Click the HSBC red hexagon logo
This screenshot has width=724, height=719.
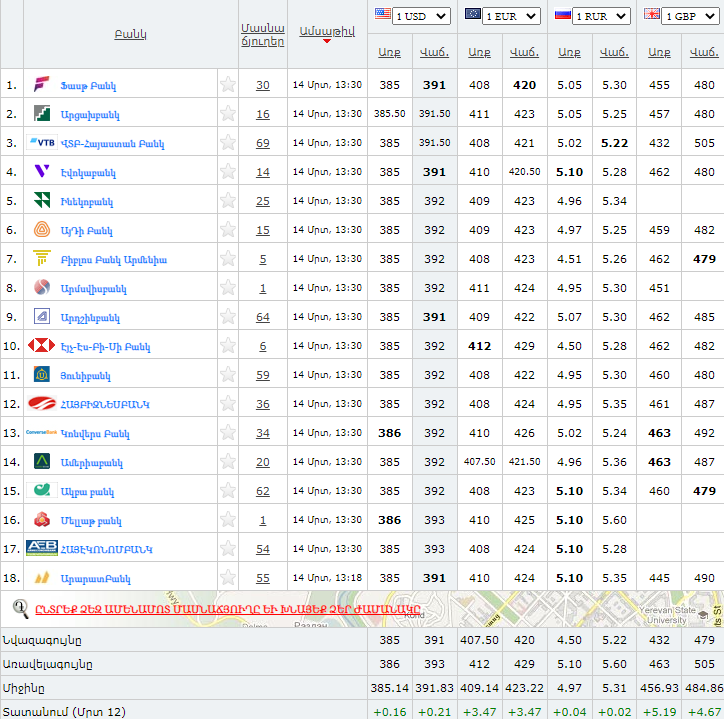click(42, 345)
